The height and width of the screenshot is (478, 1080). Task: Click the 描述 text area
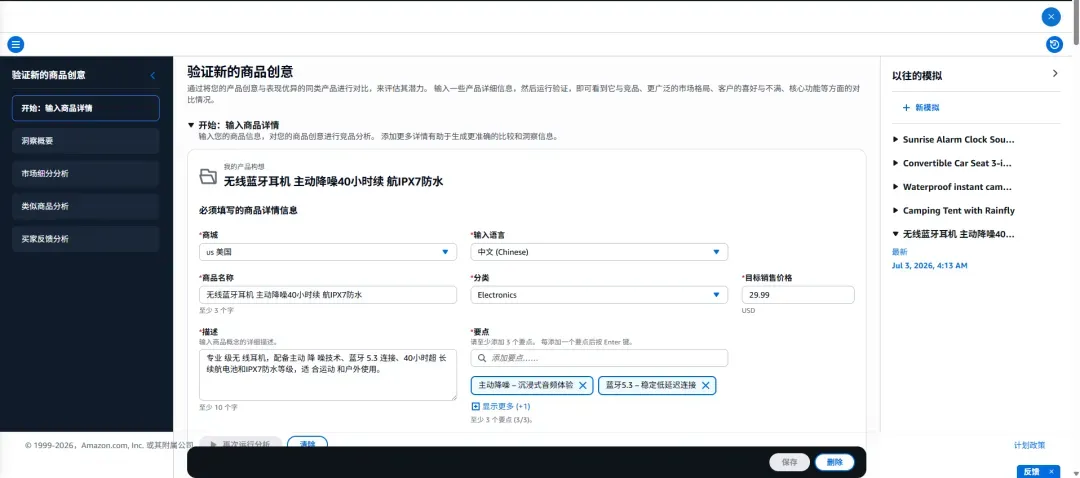[x=328, y=375]
